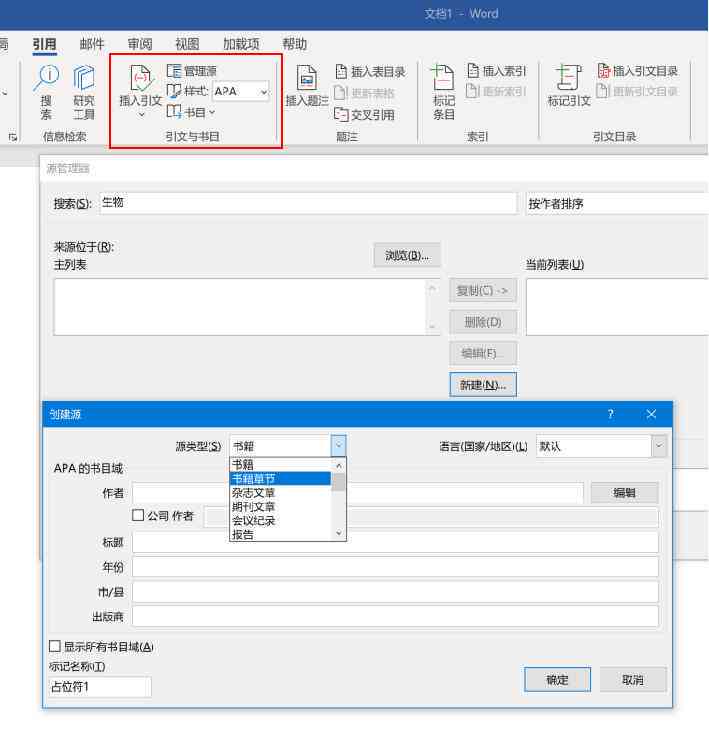Switch to the 邮件 tab
Image resolution: width=709 pixels, height=730 pixels.
point(92,44)
